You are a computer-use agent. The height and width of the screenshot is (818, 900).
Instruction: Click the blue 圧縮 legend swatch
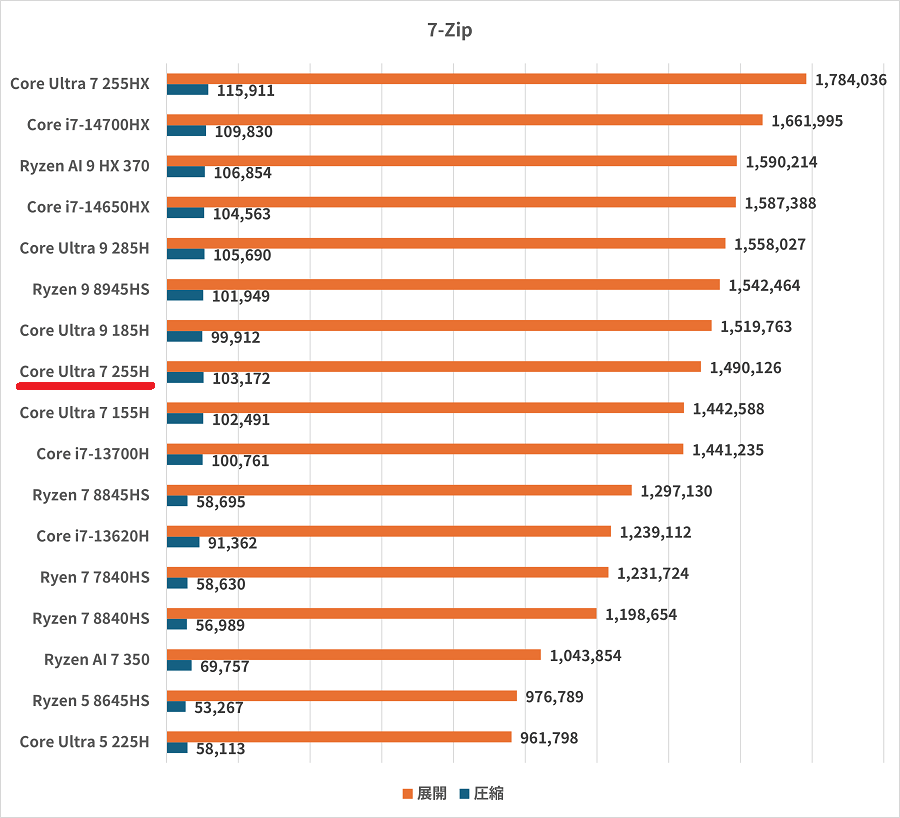tap(464, 794)
